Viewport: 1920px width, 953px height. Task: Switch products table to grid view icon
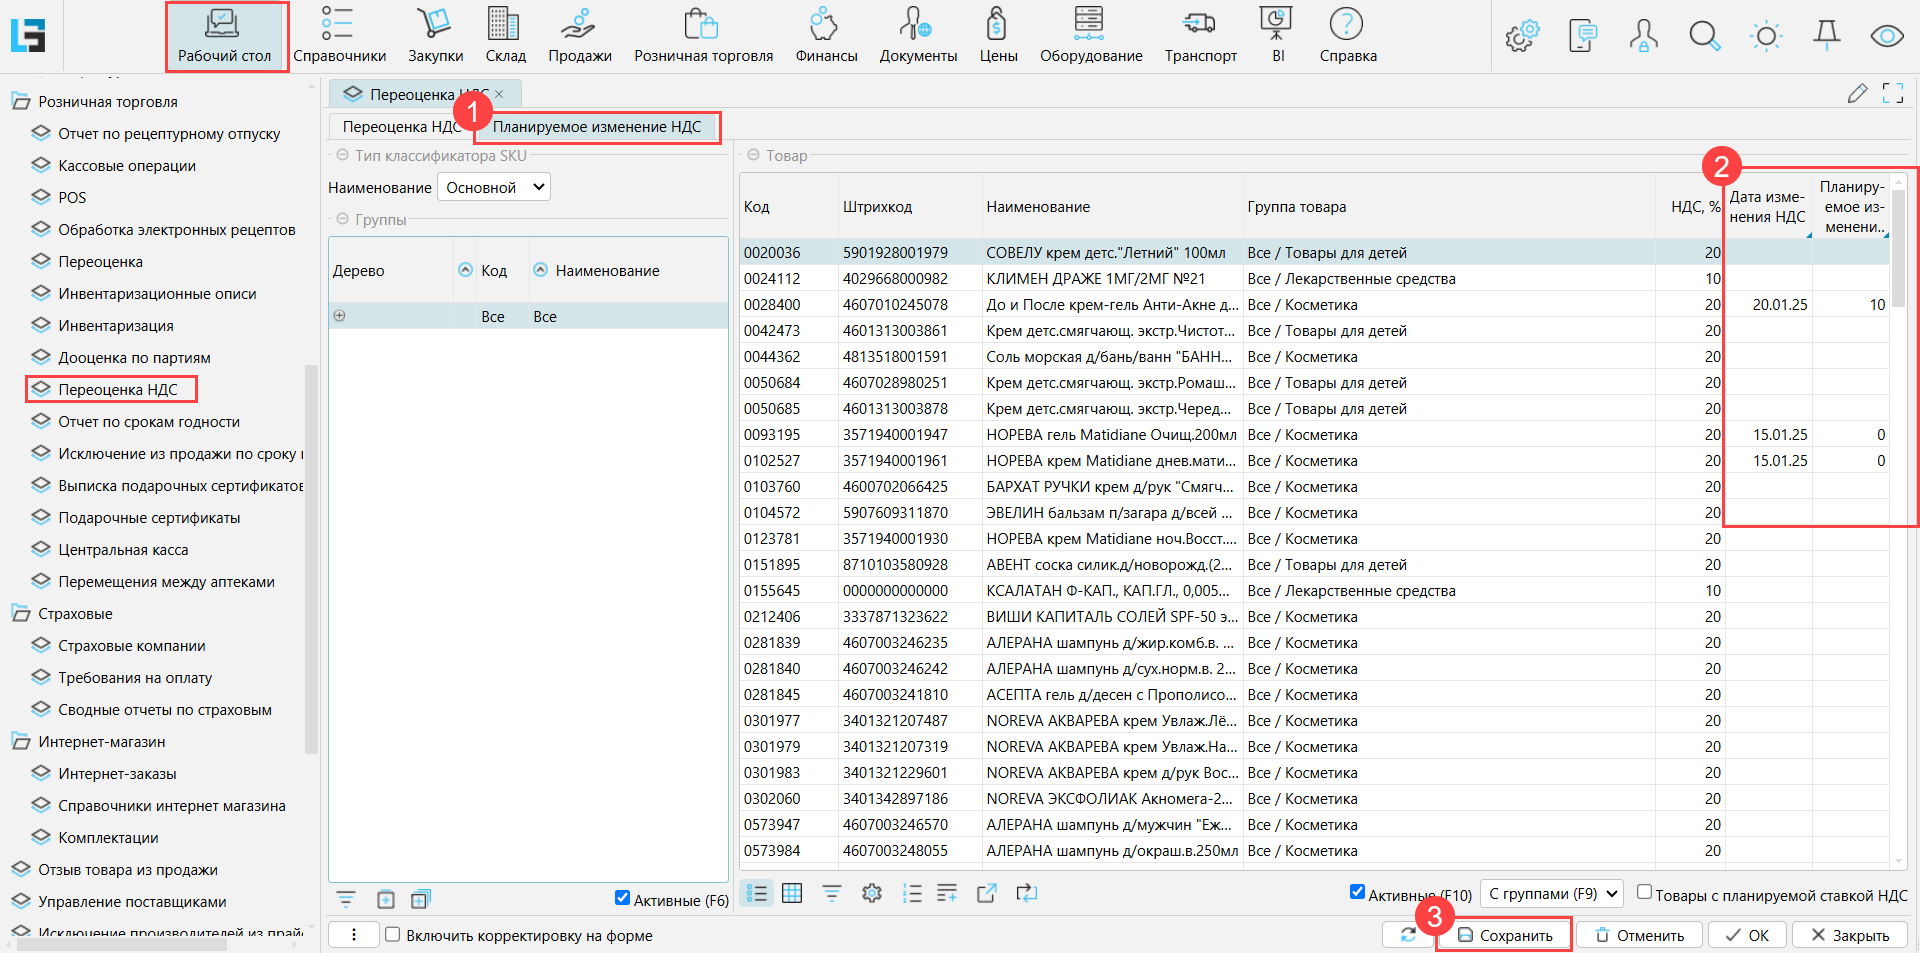click(792, 893)
